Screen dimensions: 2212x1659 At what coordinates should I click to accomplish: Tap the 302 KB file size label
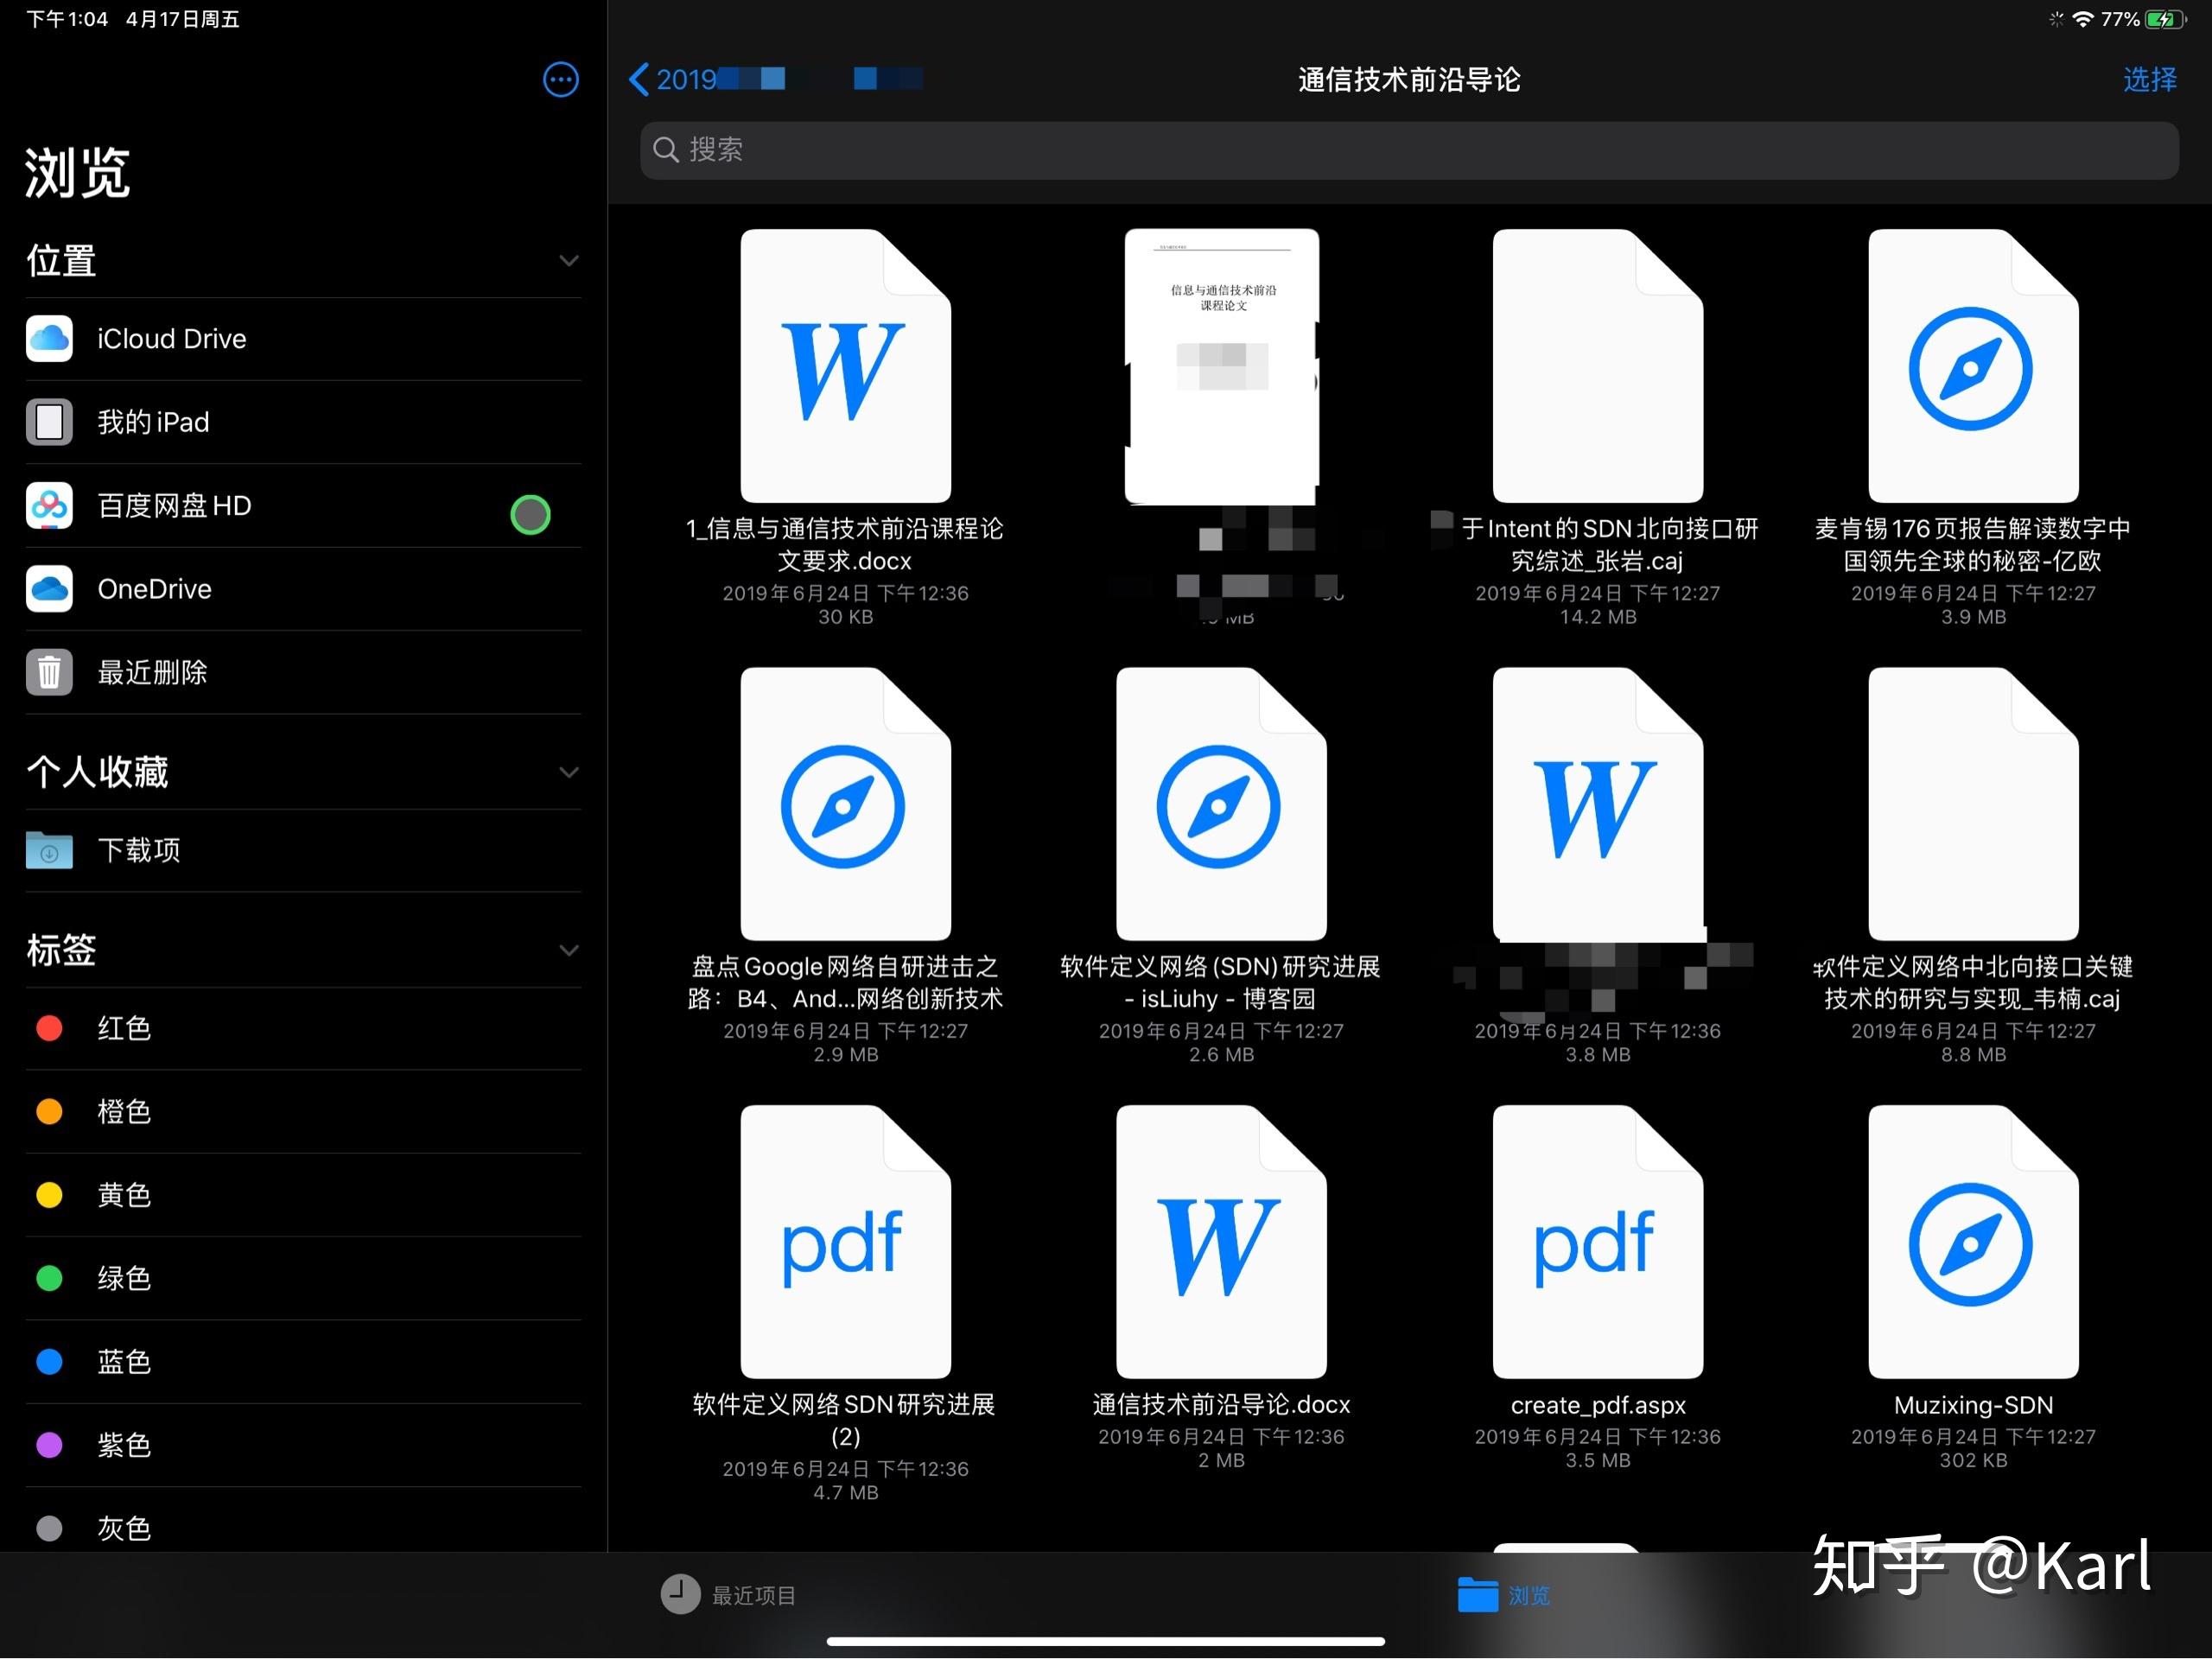(x=1973, y=1460)
